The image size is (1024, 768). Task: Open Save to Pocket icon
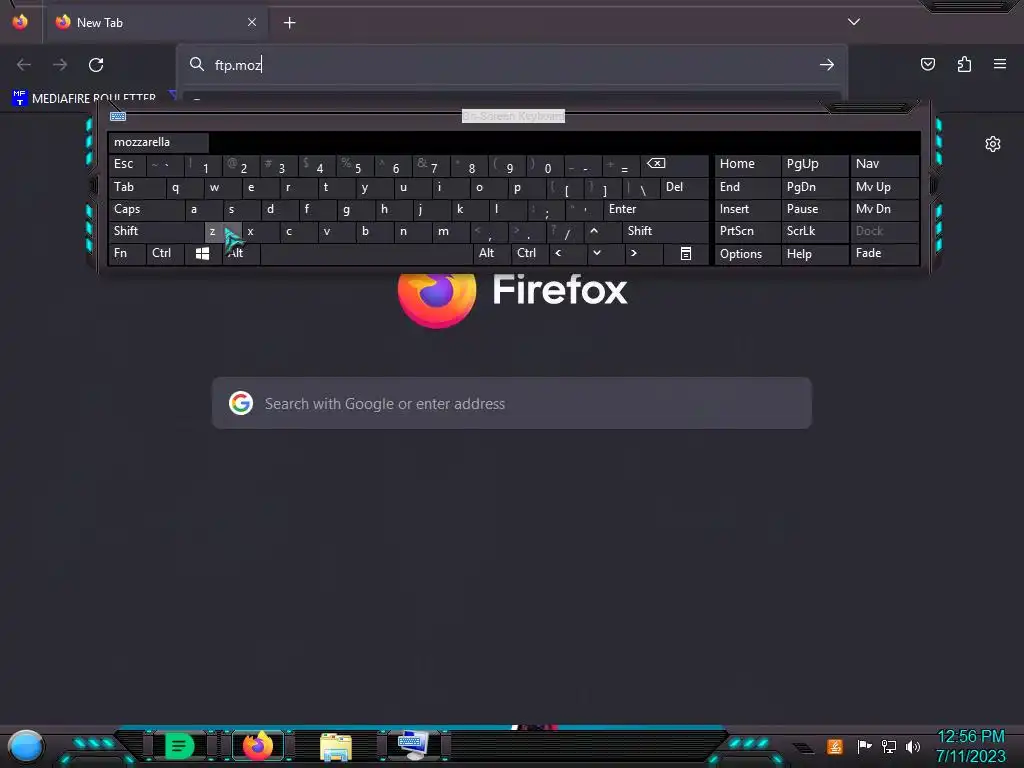coord(927,64)
